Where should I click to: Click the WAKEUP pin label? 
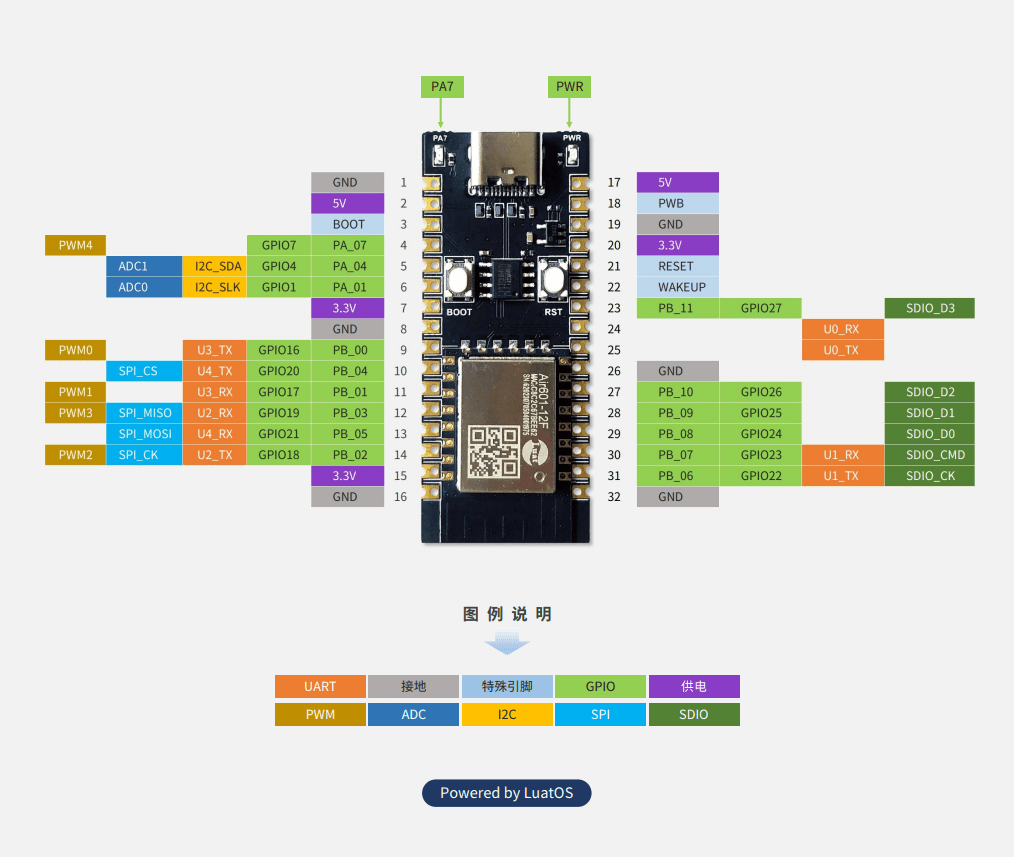click(682, 287)
